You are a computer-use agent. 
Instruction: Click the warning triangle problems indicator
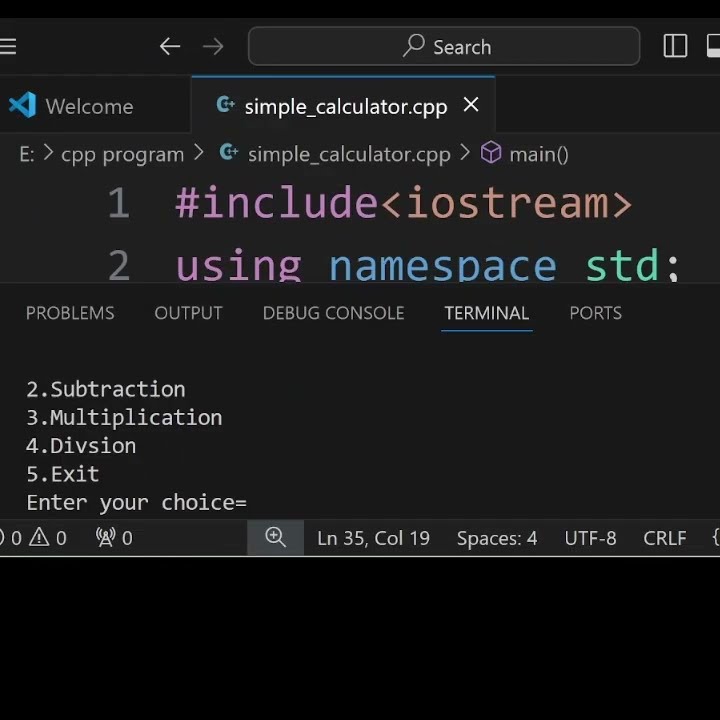[x=47, y=538]
